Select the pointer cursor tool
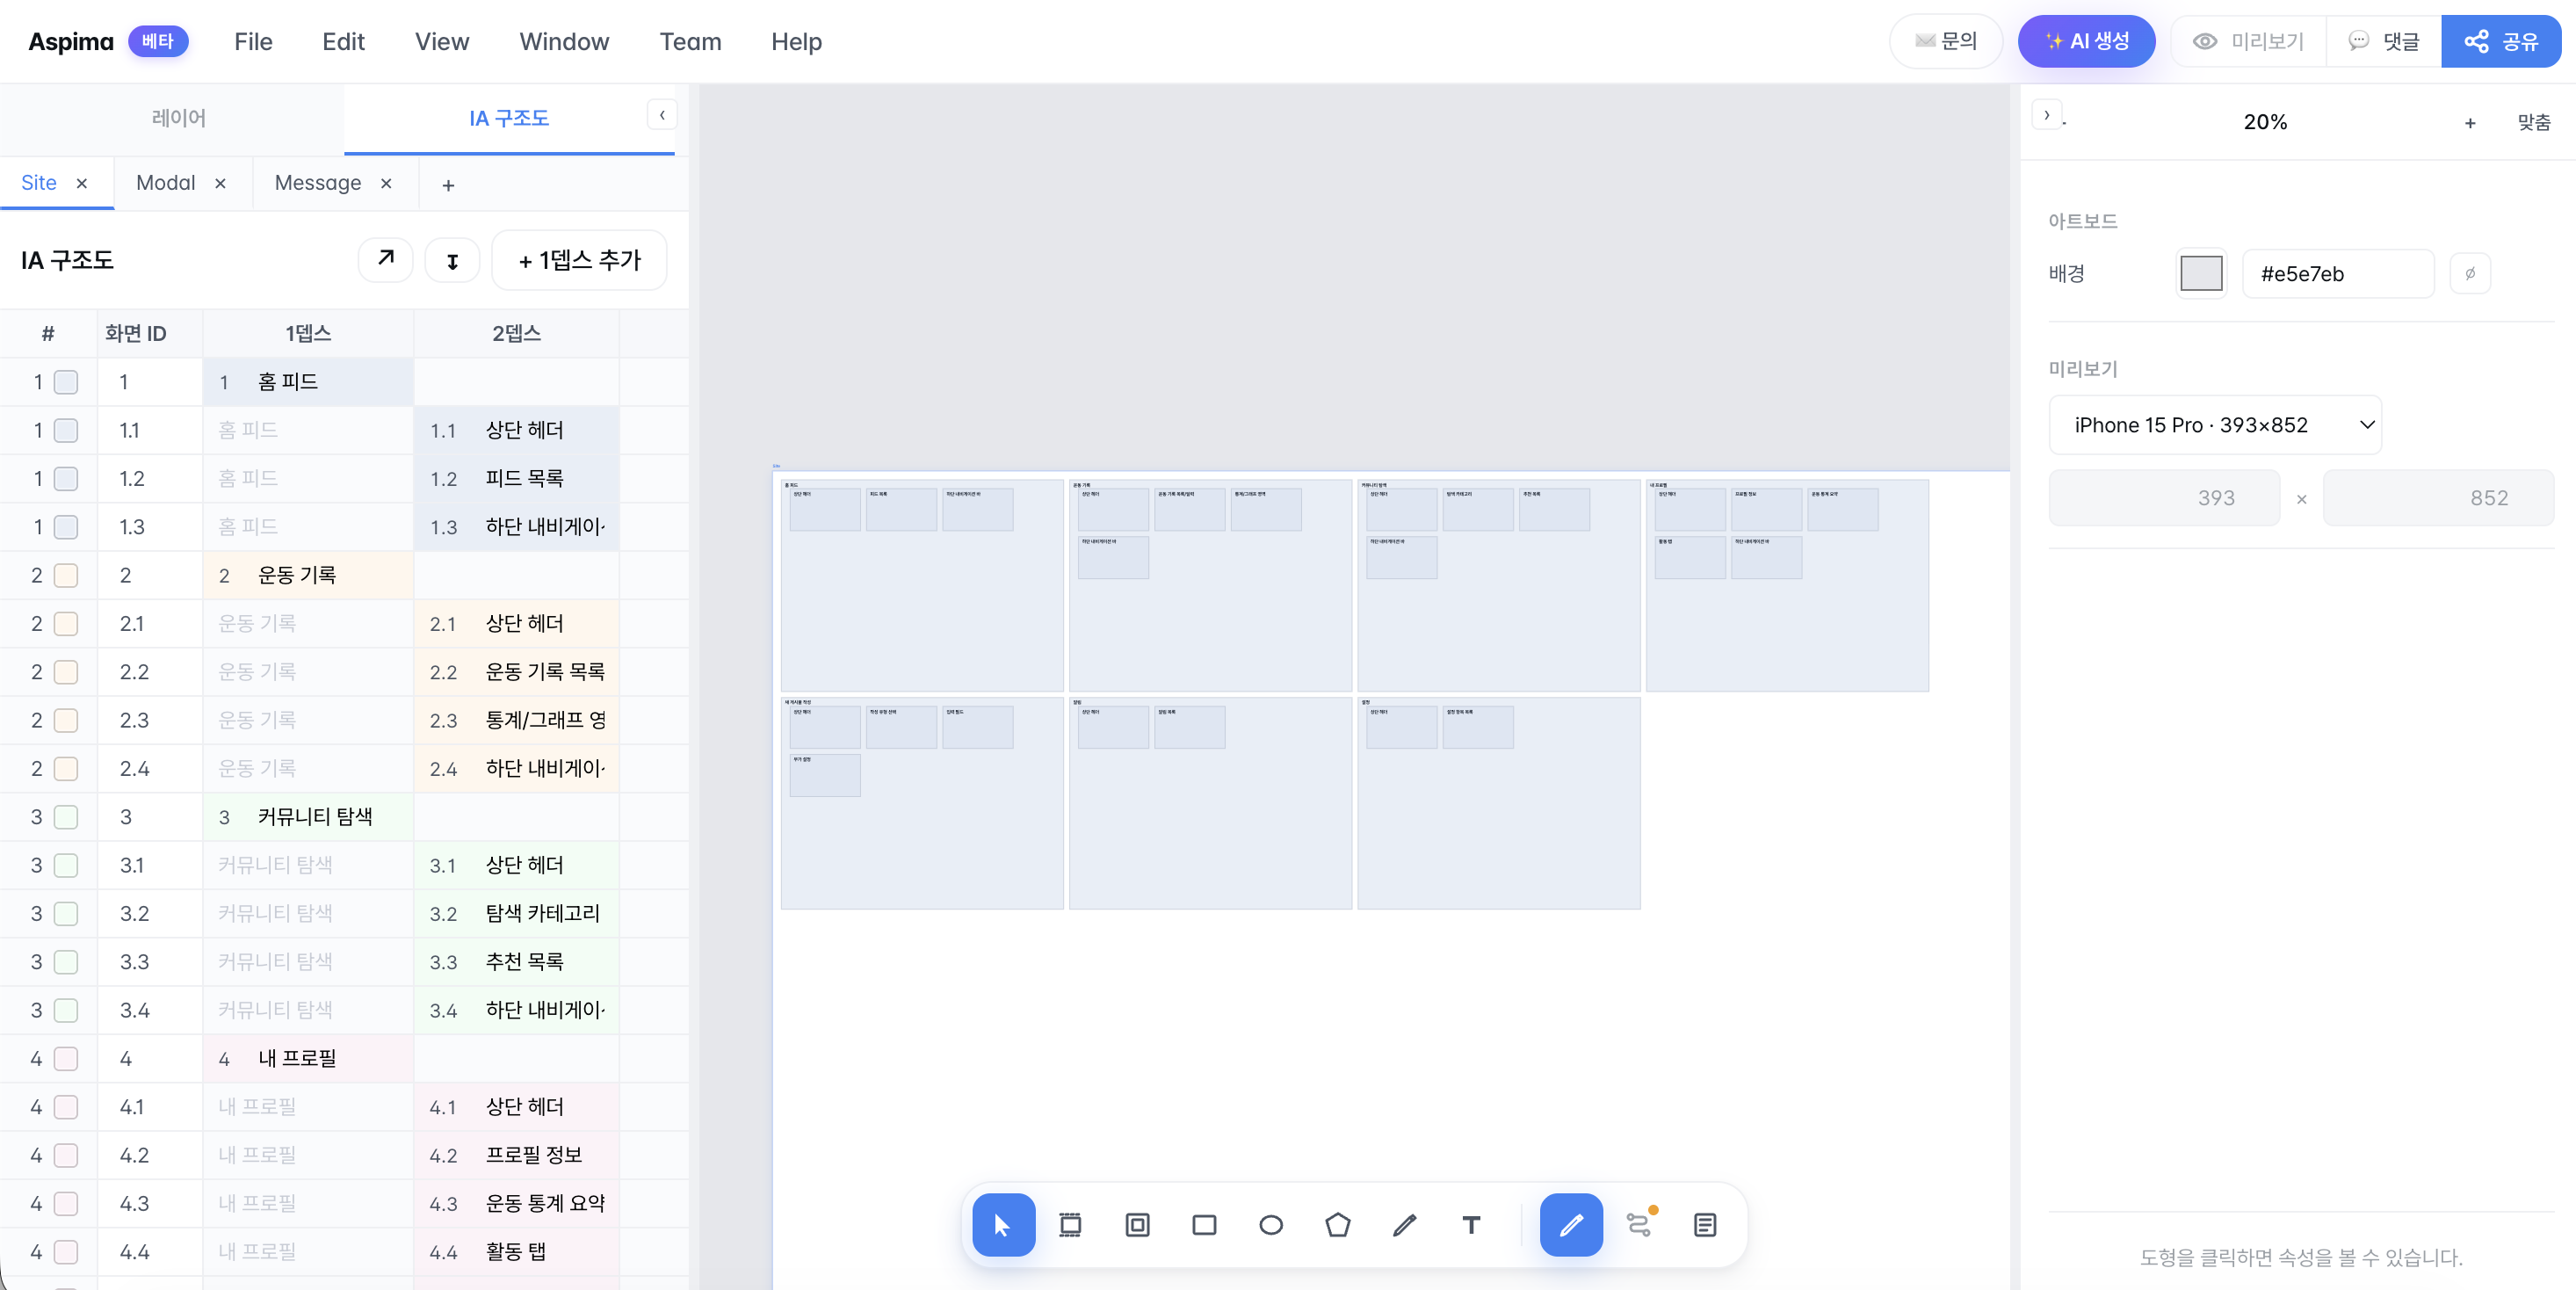 [1003, 1224]
